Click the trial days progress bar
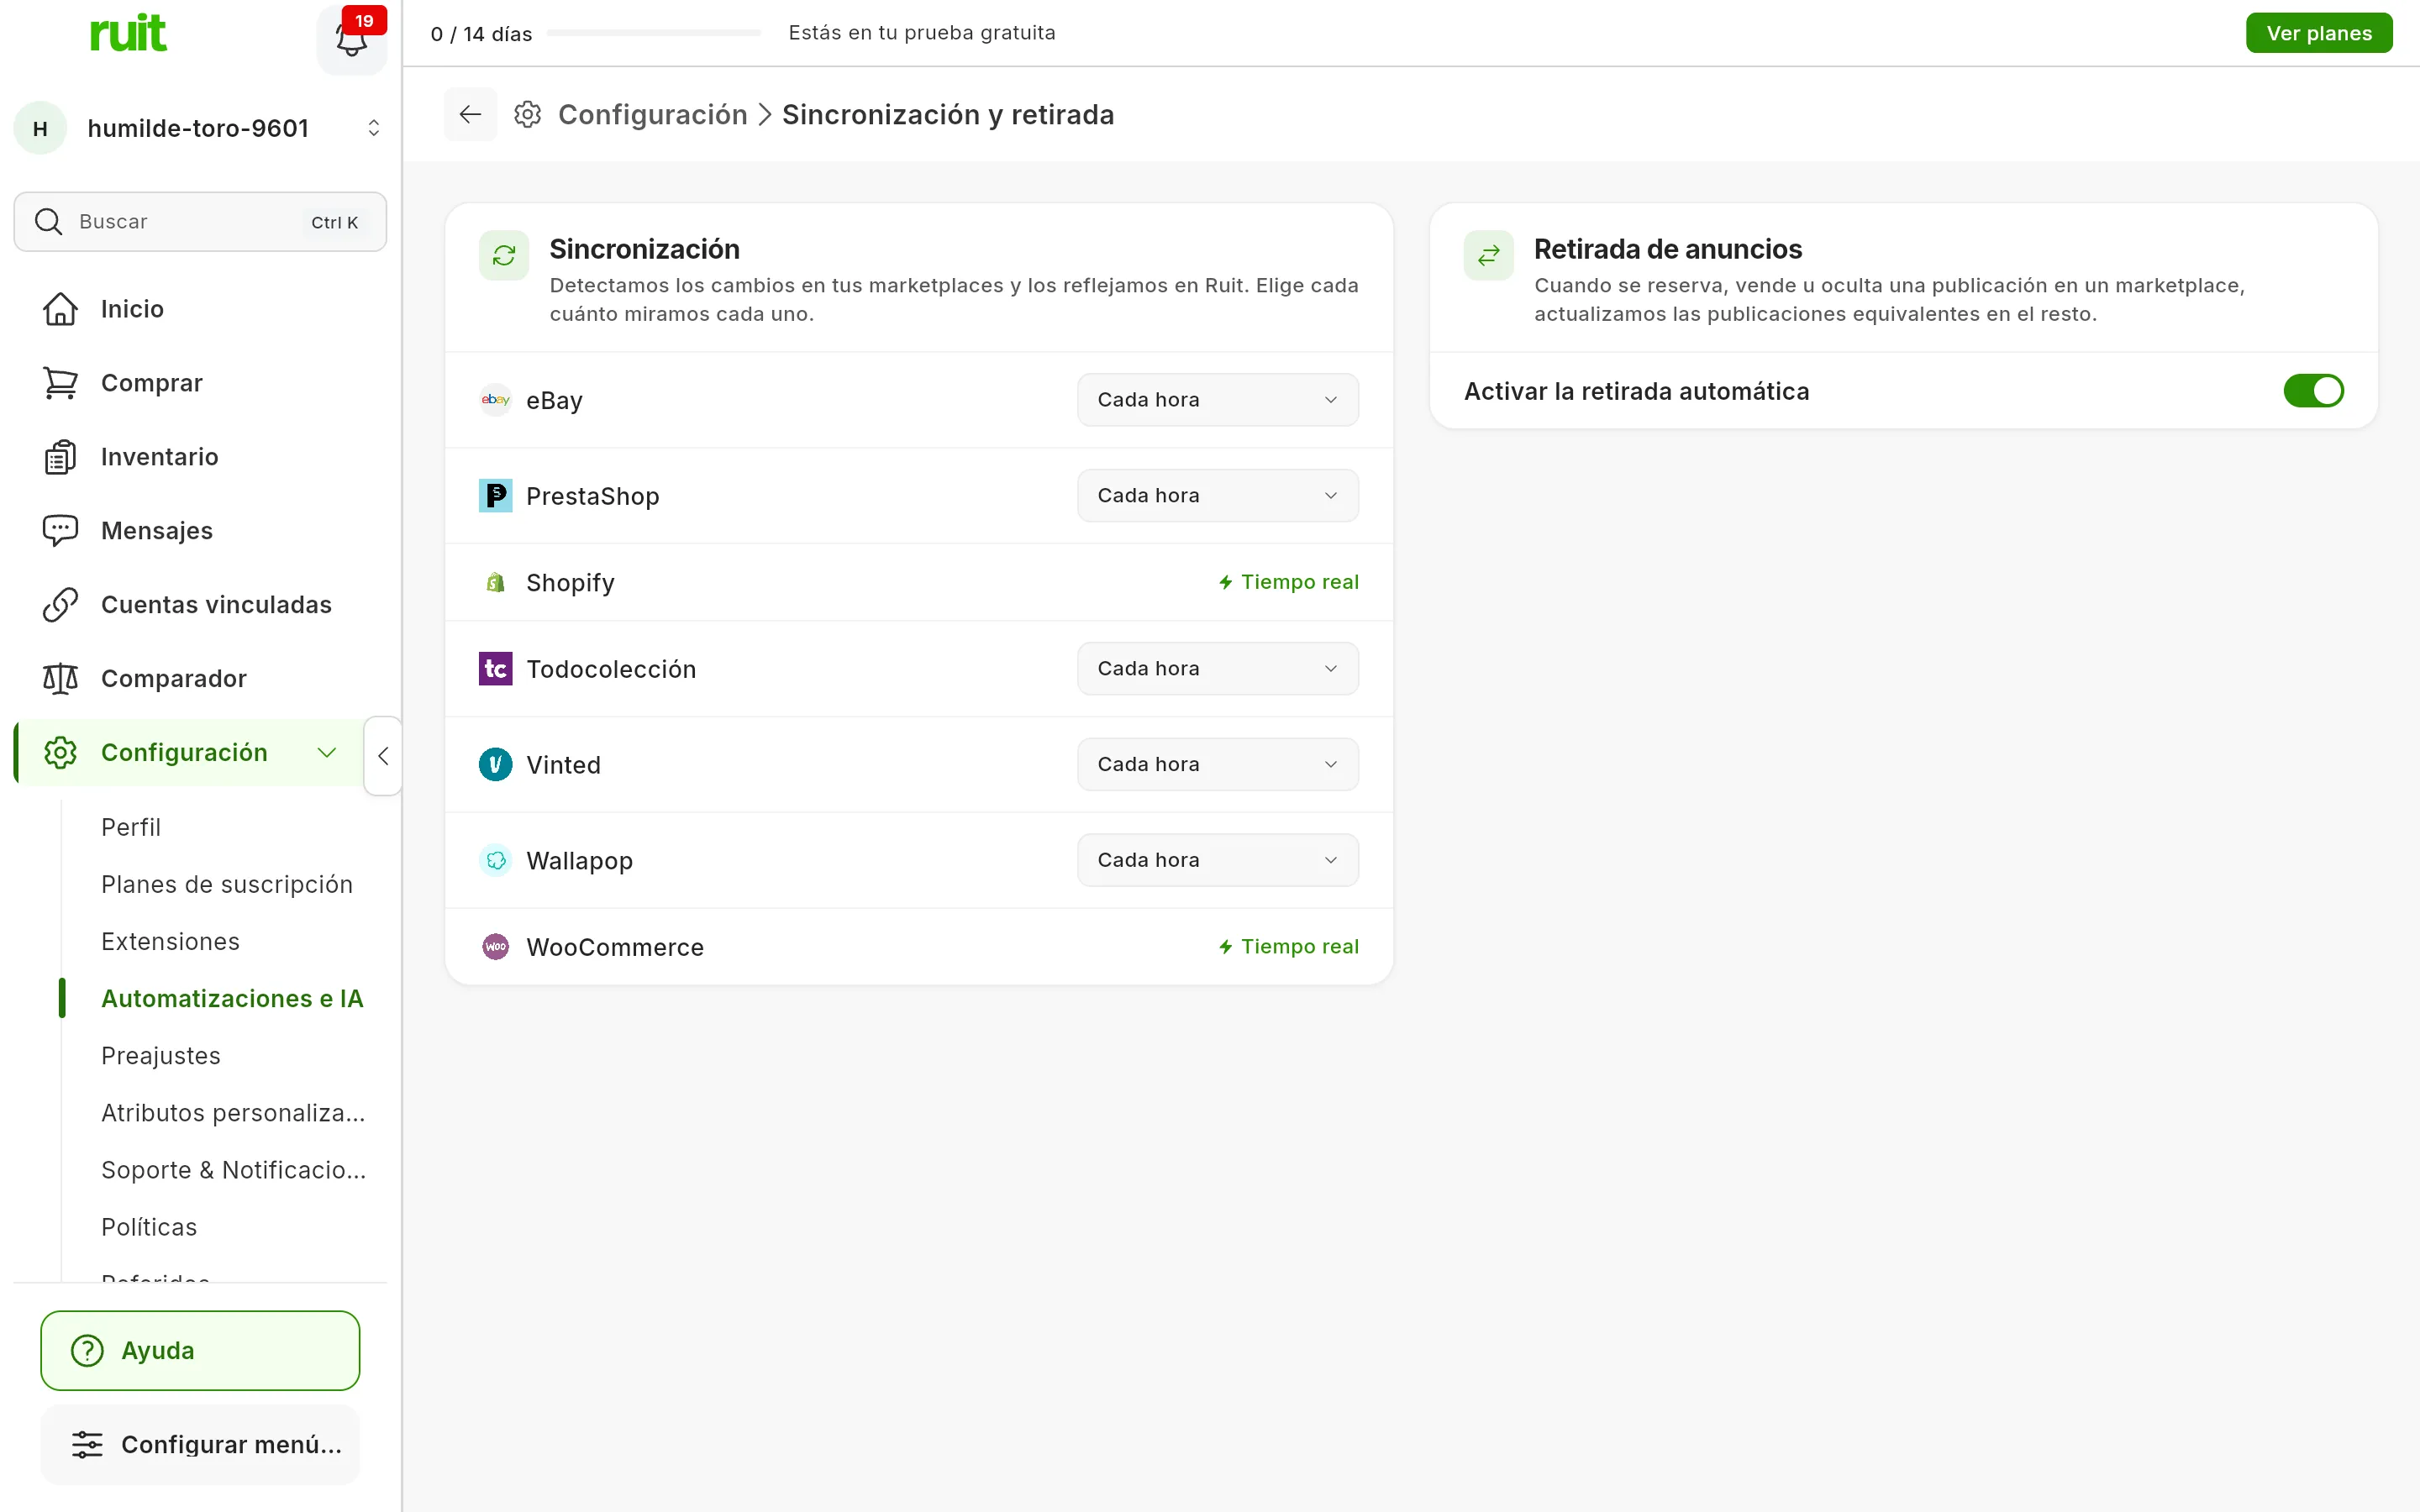The image size is (2420, 1512). click(654, 33)
